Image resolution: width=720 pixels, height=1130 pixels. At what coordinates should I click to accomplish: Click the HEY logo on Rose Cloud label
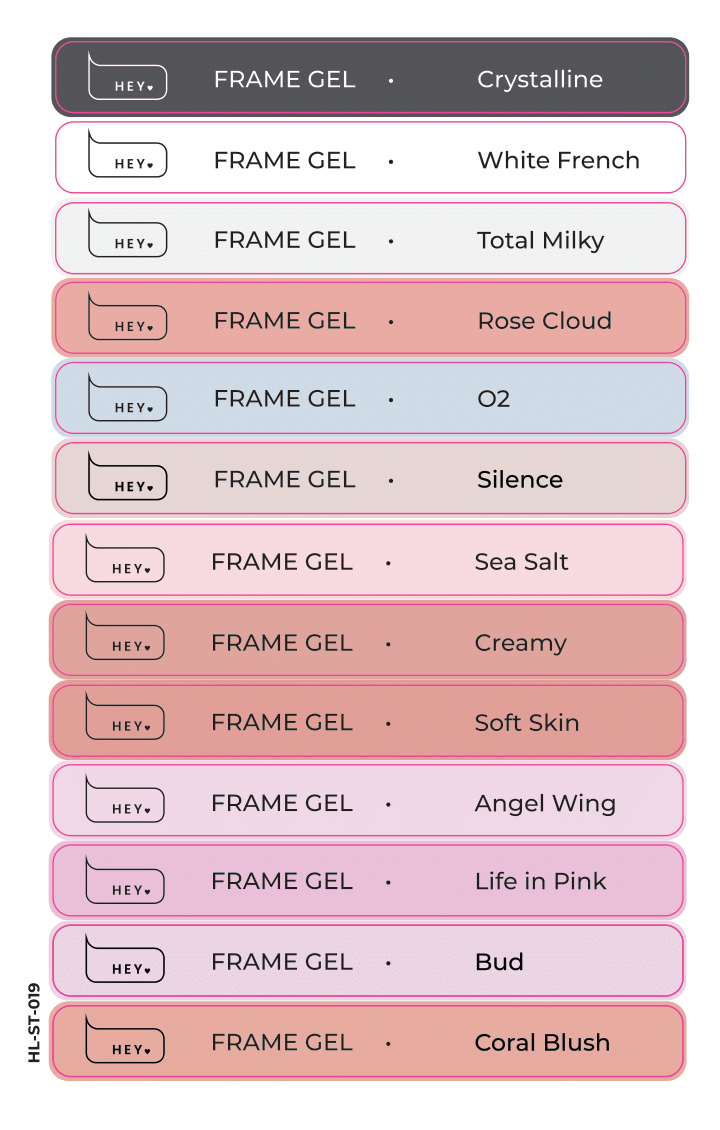coord(128,316)
